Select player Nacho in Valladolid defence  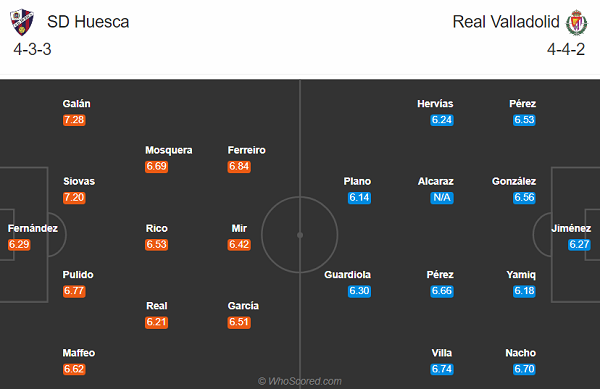point(520,353)
